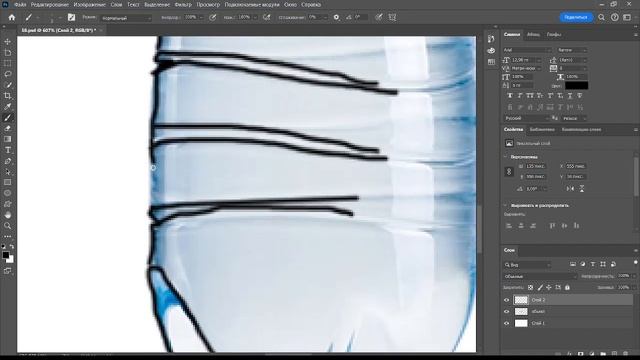Align left edges in Properties panel
This screenshot has width=640, height=360.
click(x=509, y=225)
